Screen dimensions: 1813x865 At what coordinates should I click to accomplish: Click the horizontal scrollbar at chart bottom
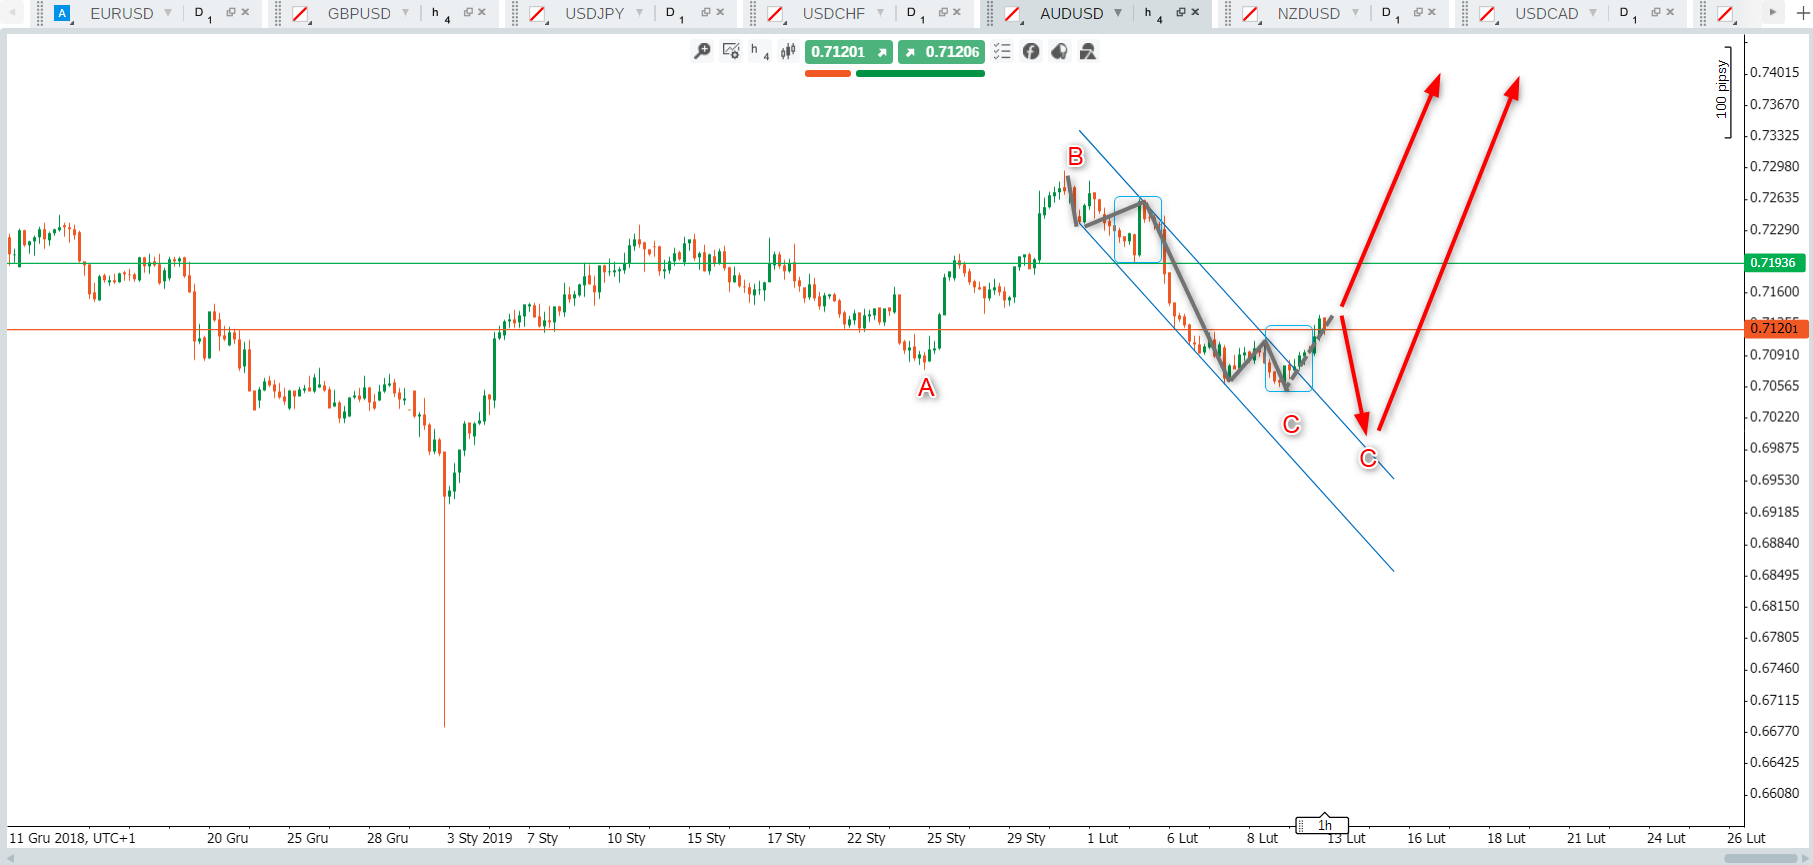click(900, 858)
